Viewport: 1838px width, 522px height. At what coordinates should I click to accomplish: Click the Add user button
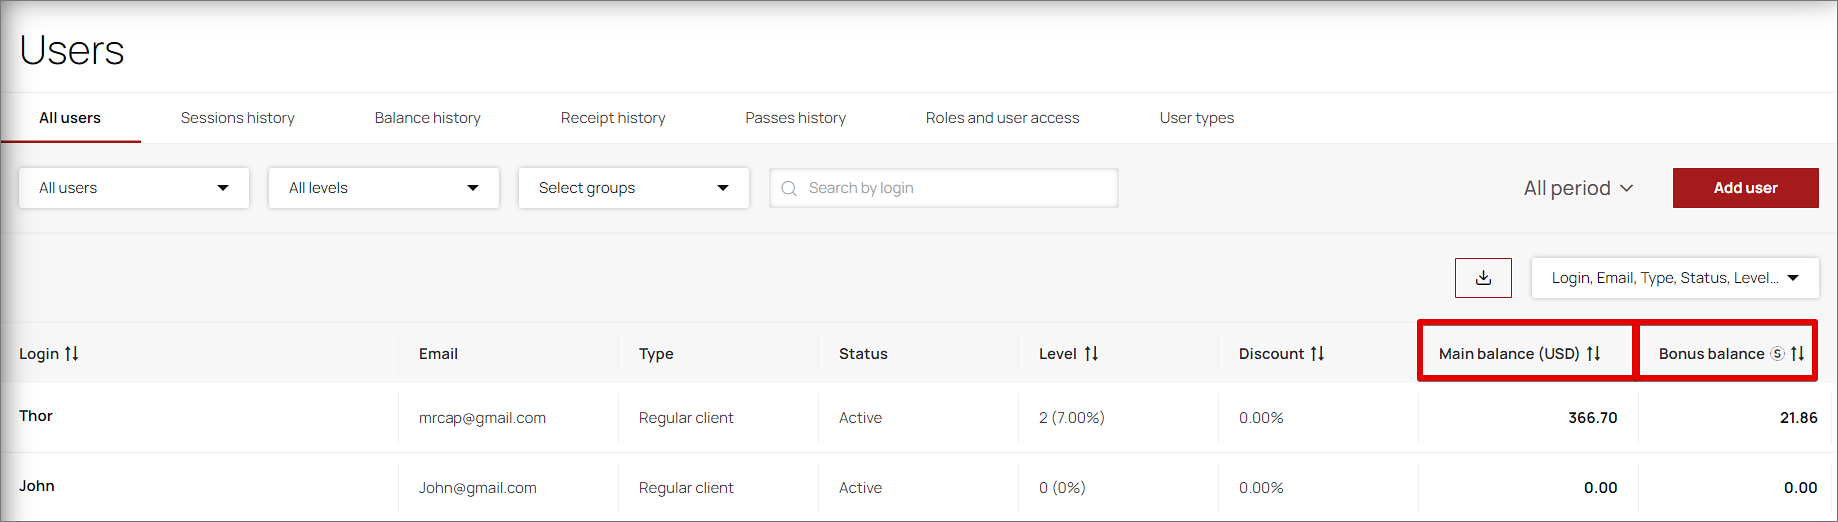(x=1746, y=188)
